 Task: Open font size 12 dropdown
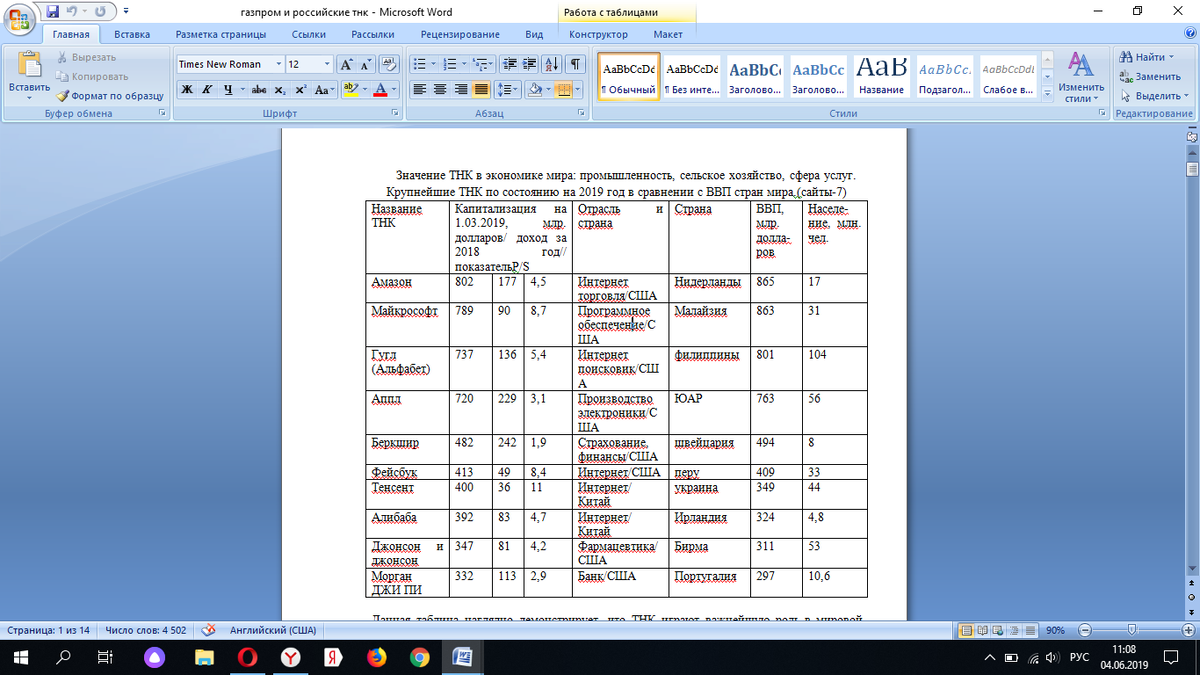click(327, 64)
